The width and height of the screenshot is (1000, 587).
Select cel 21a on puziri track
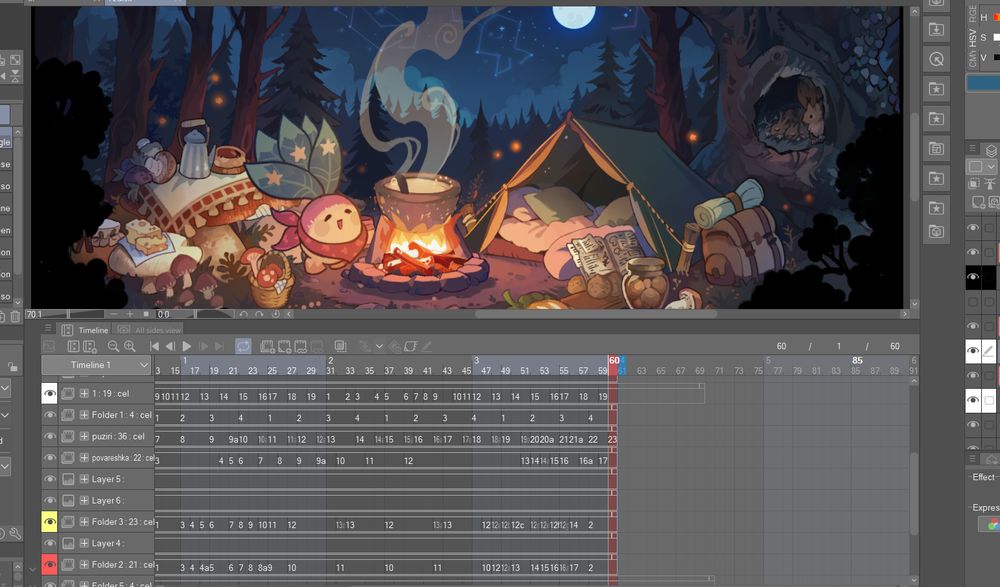click(x=577, y=440)
